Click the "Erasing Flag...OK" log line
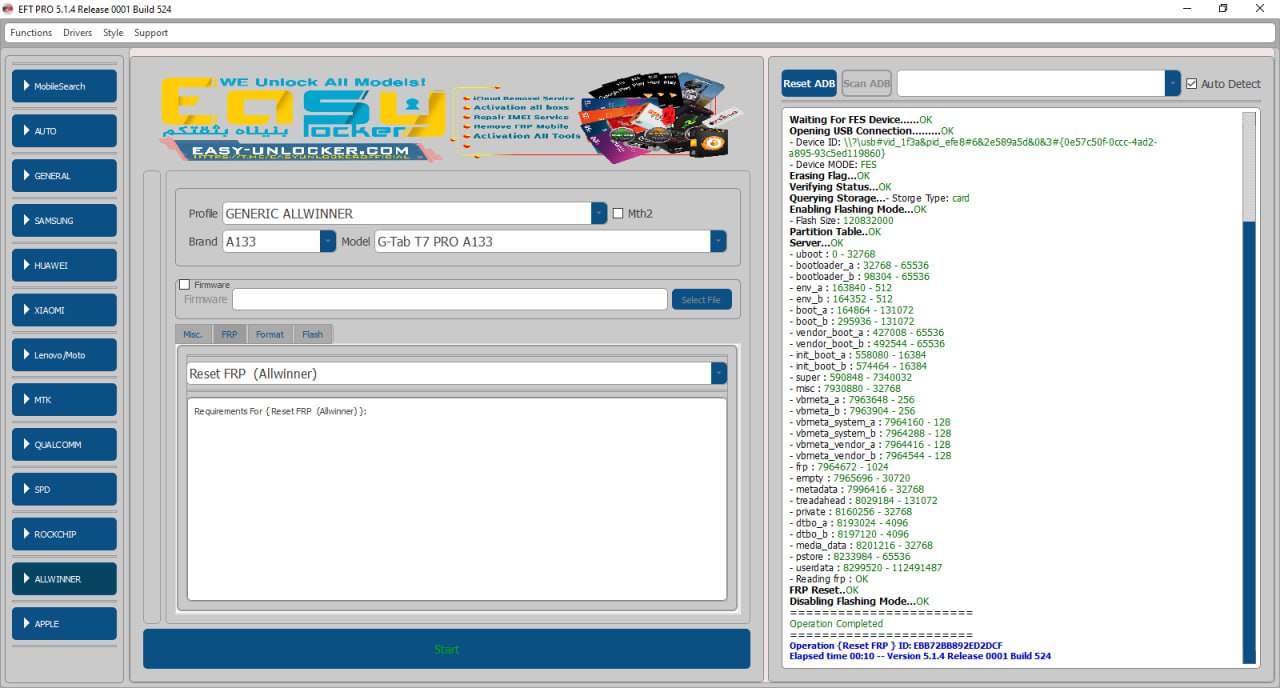The image size is (1280, 688). [x=829, y=176]
